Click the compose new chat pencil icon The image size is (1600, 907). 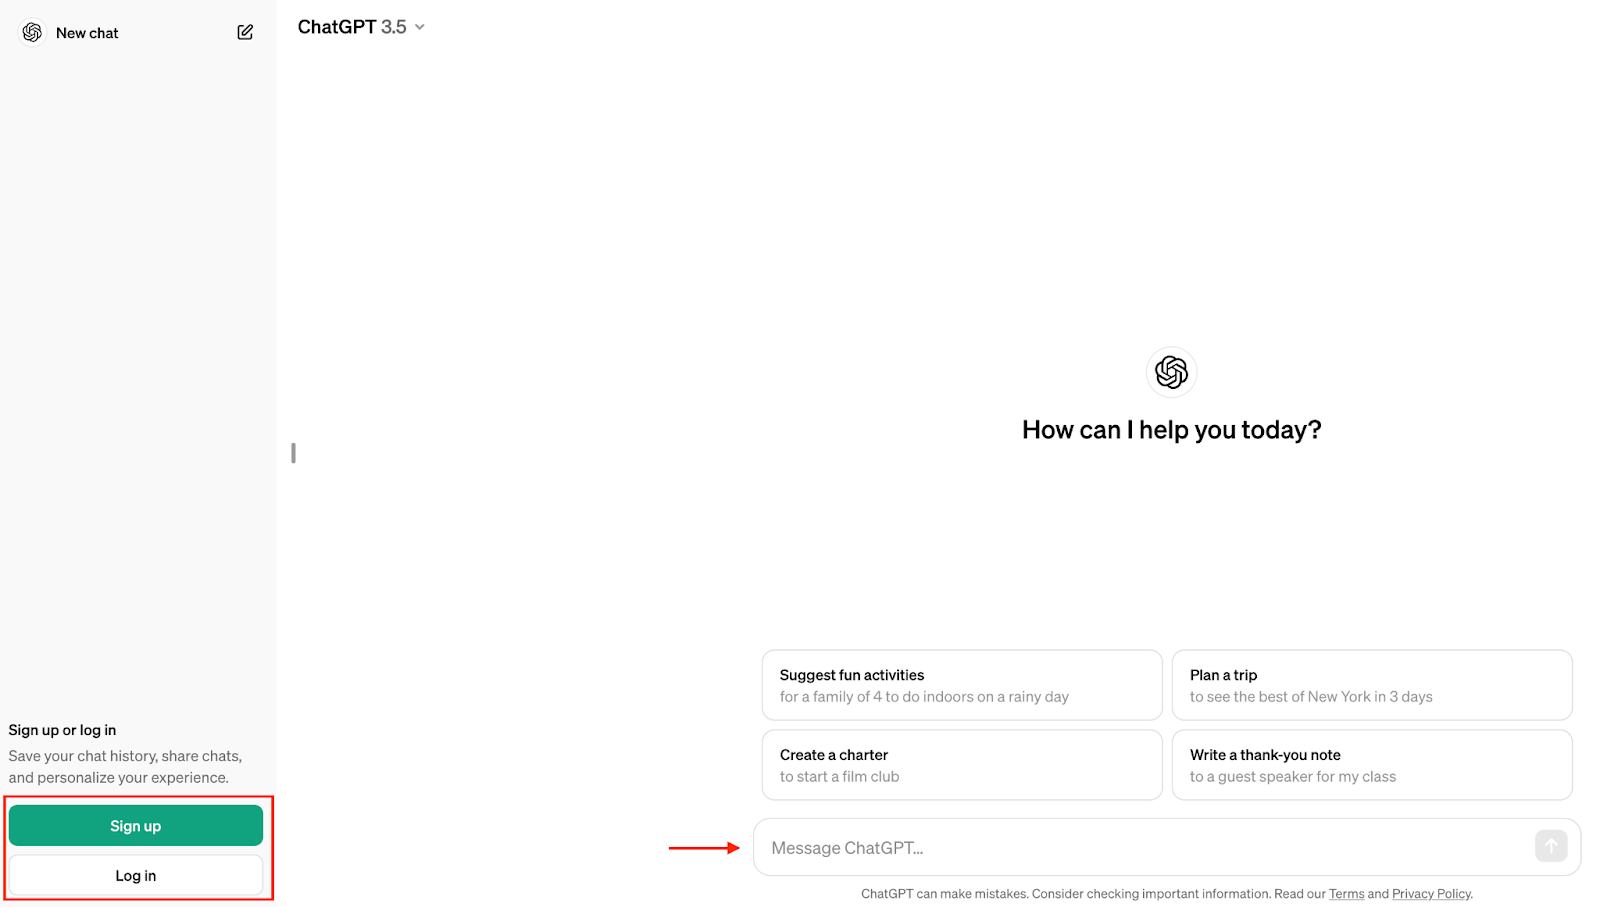point(245,33)
